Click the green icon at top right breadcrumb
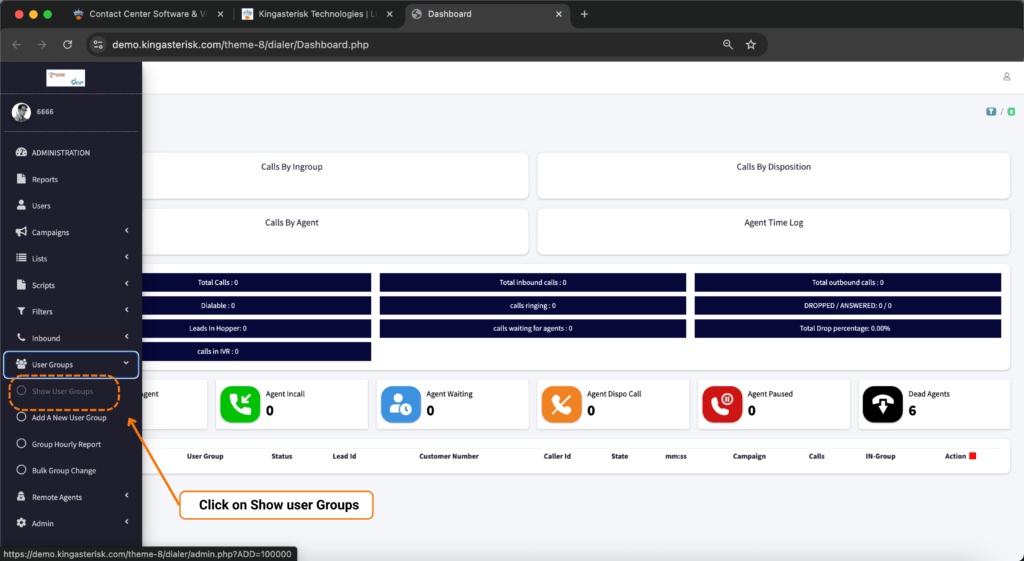1024x561 pixels. pyautogui.click(x=1011, y=112)
